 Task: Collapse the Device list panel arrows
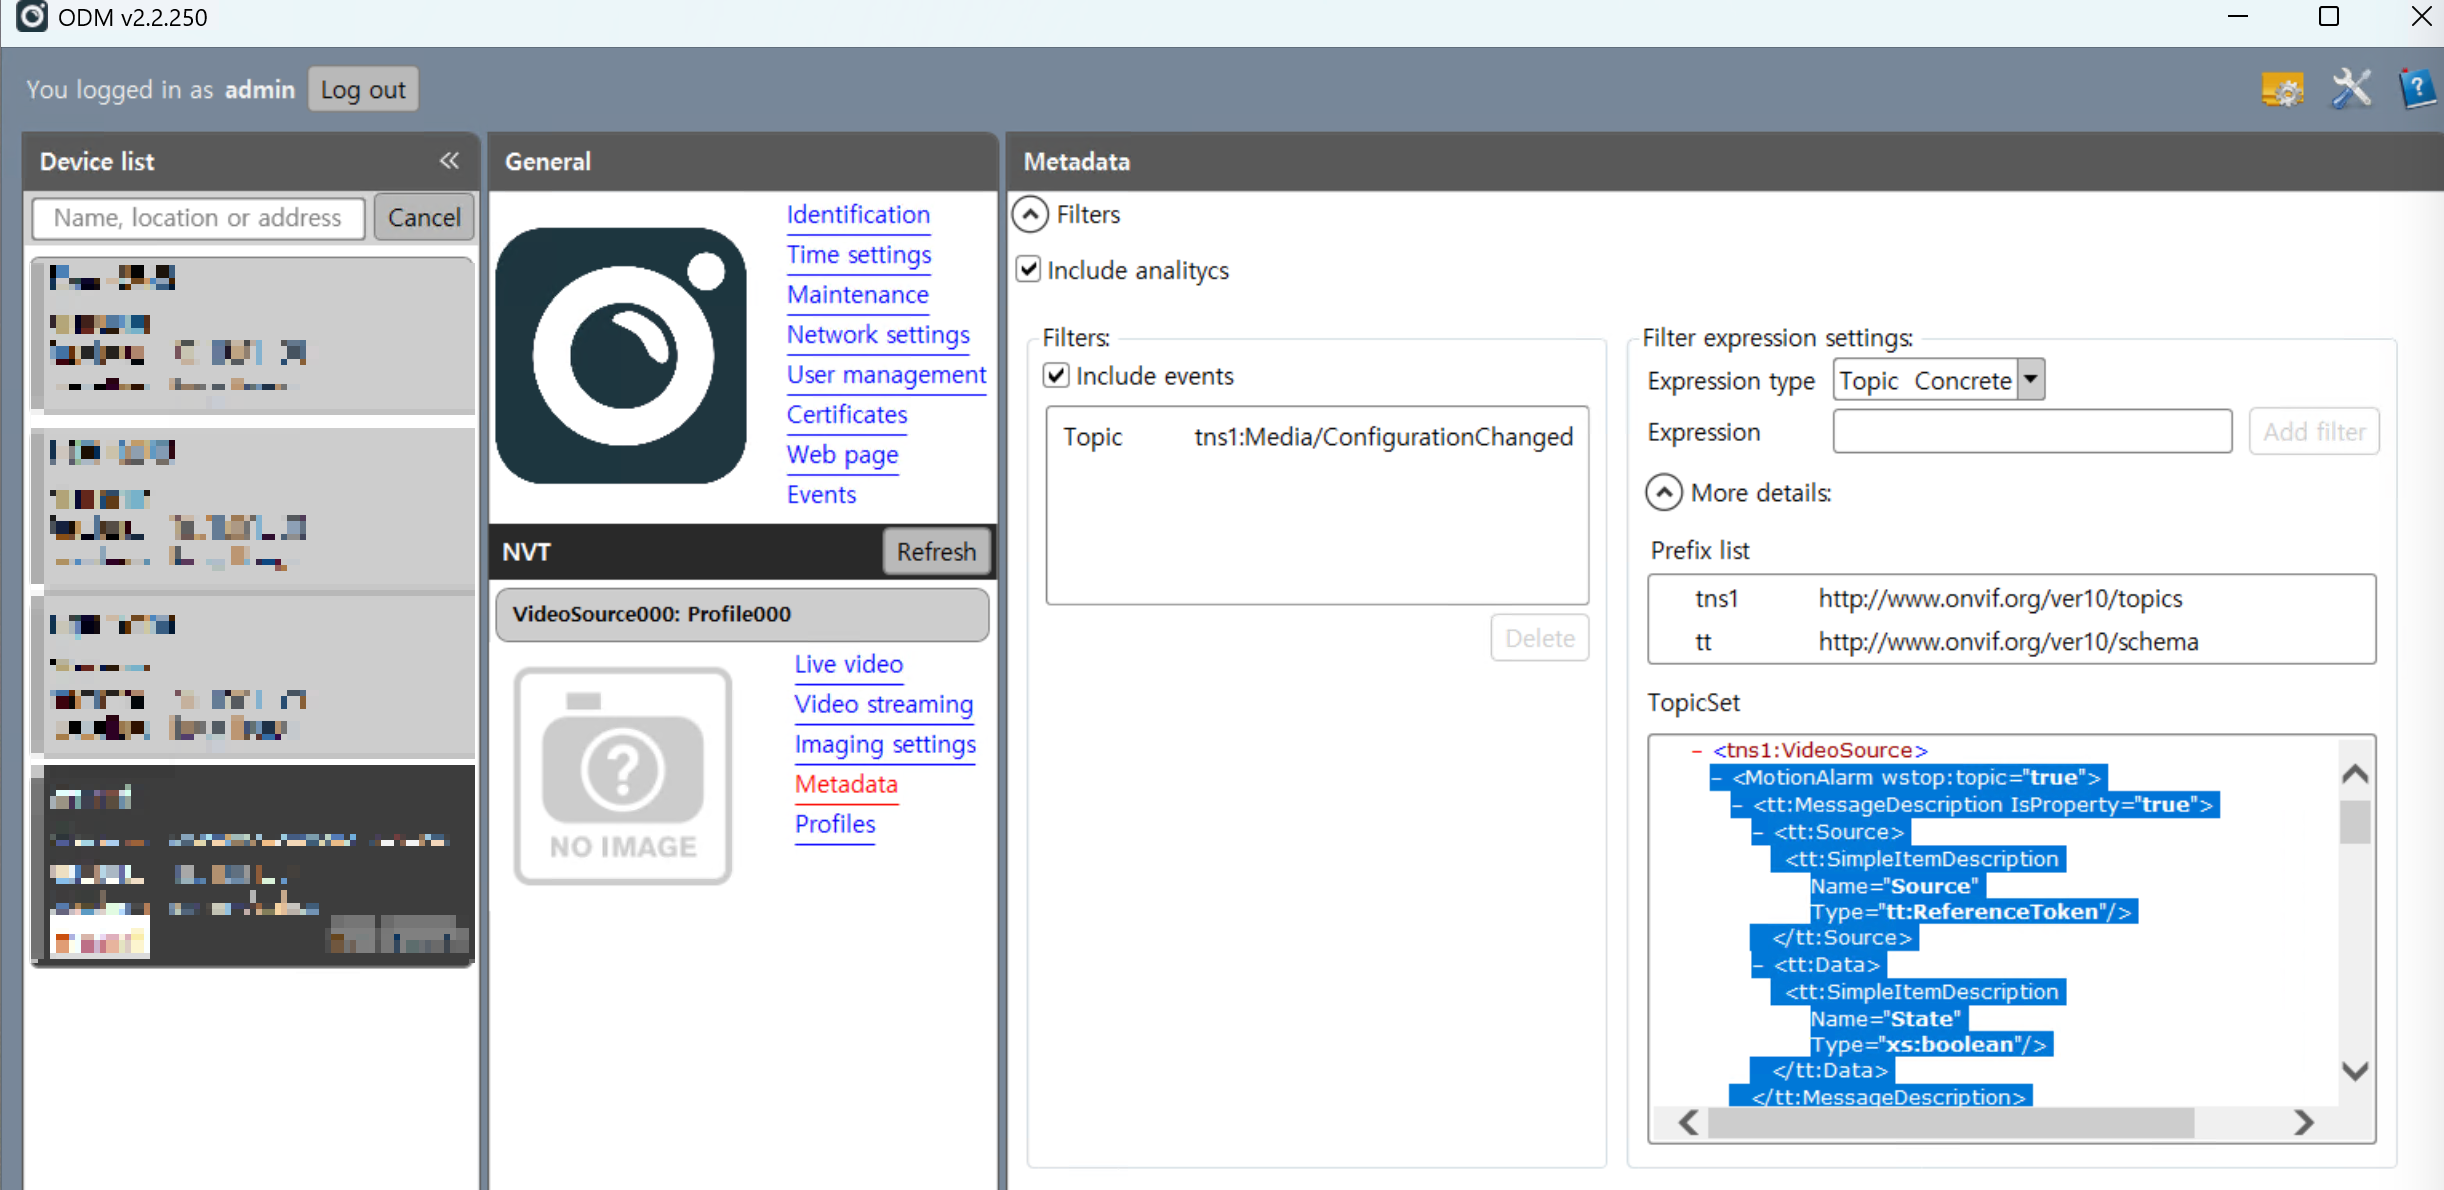point(449,161)
